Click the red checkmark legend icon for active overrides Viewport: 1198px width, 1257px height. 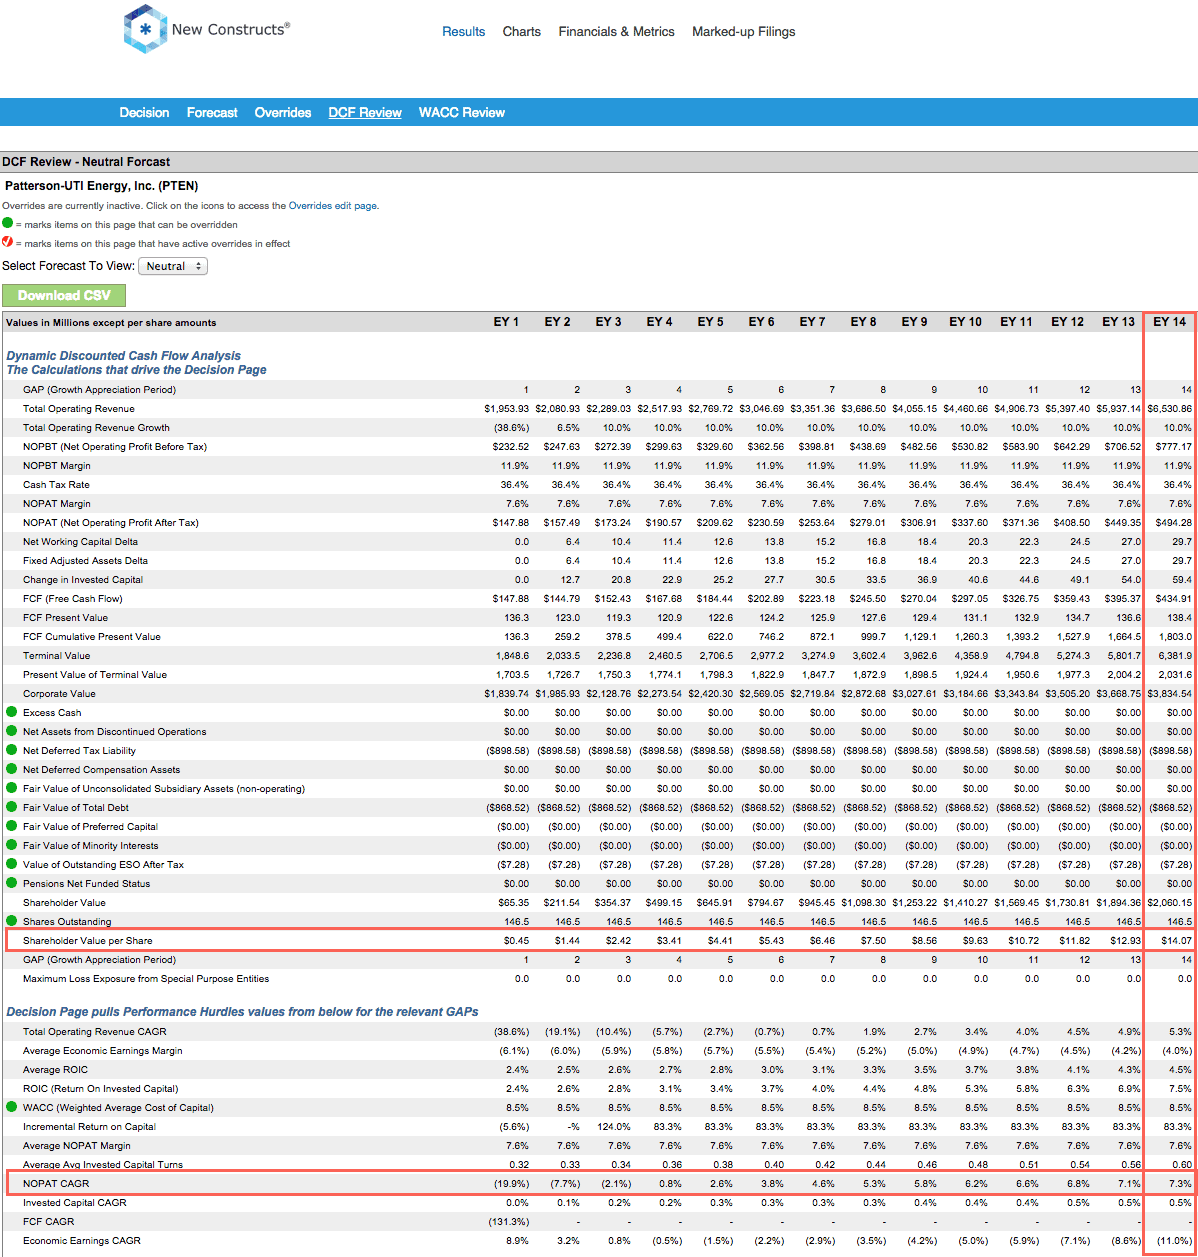click(8, 242)
